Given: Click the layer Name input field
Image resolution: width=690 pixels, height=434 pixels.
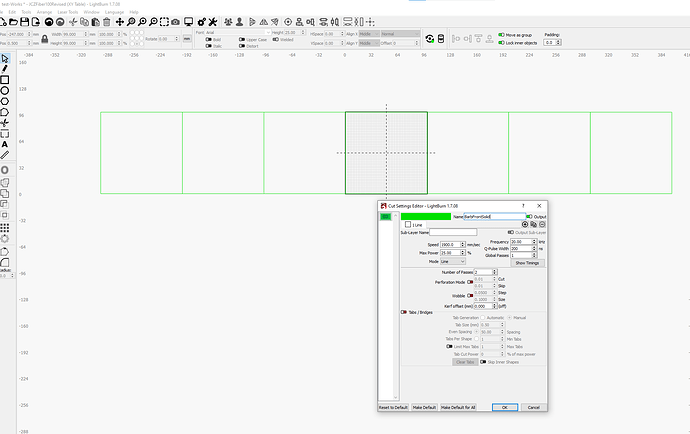Looking at the screenshot, I should pos(495,217).
